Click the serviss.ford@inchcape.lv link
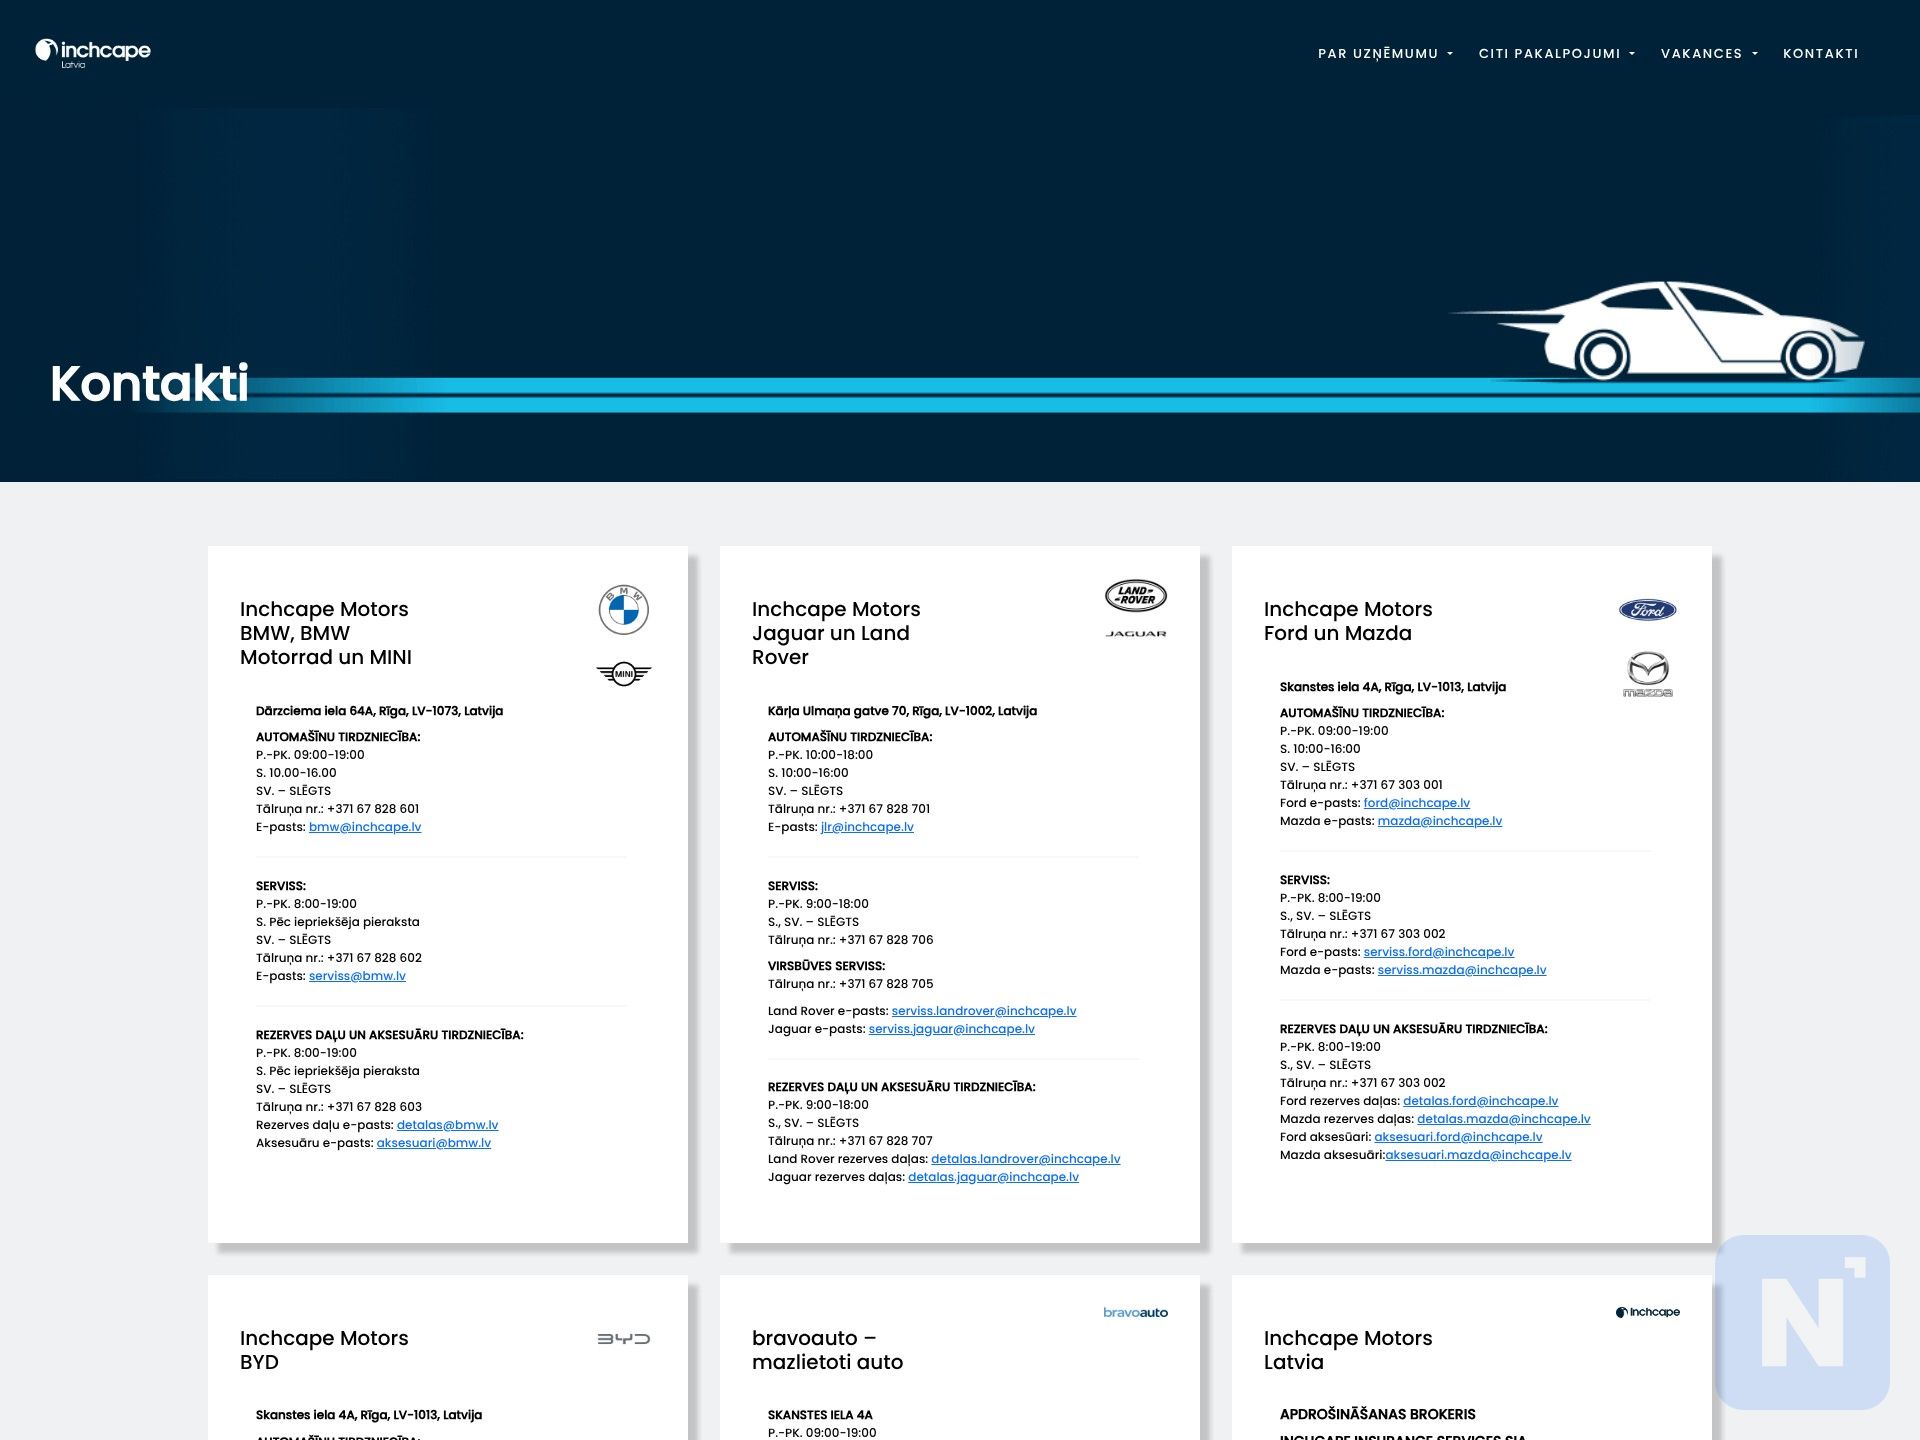 [x=1439, y=952]
